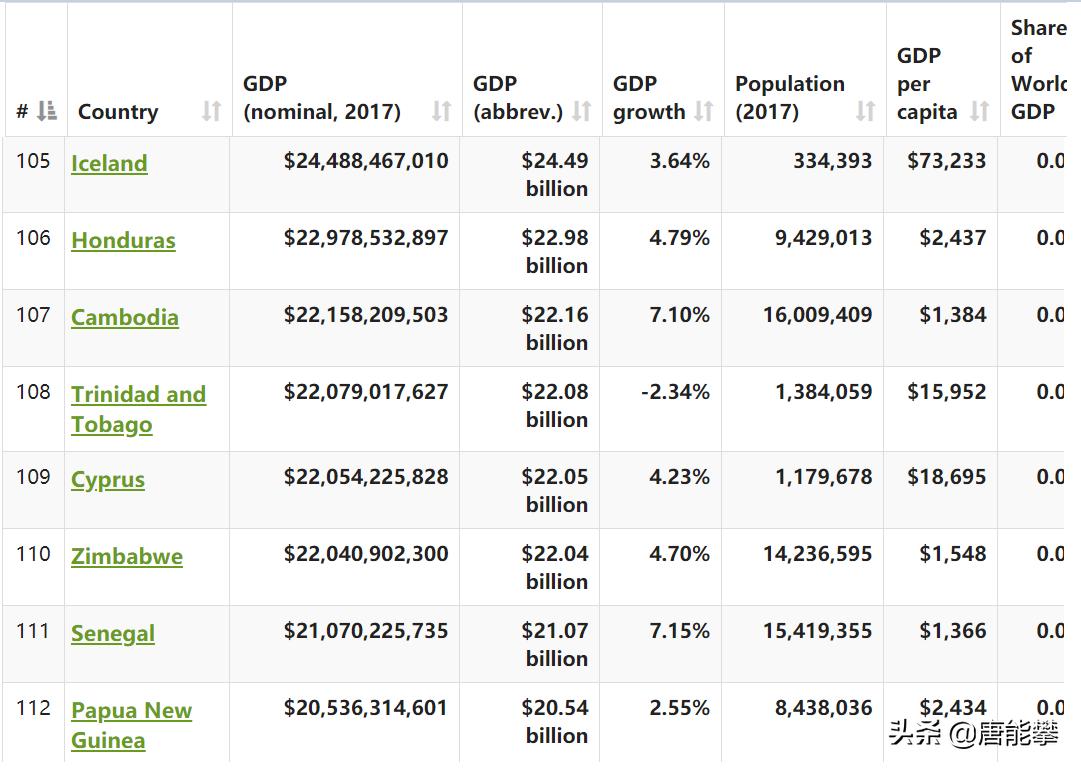This screenshot has width=1081, height=769.
Task: Click the Country header label
Action: point(117,112)
